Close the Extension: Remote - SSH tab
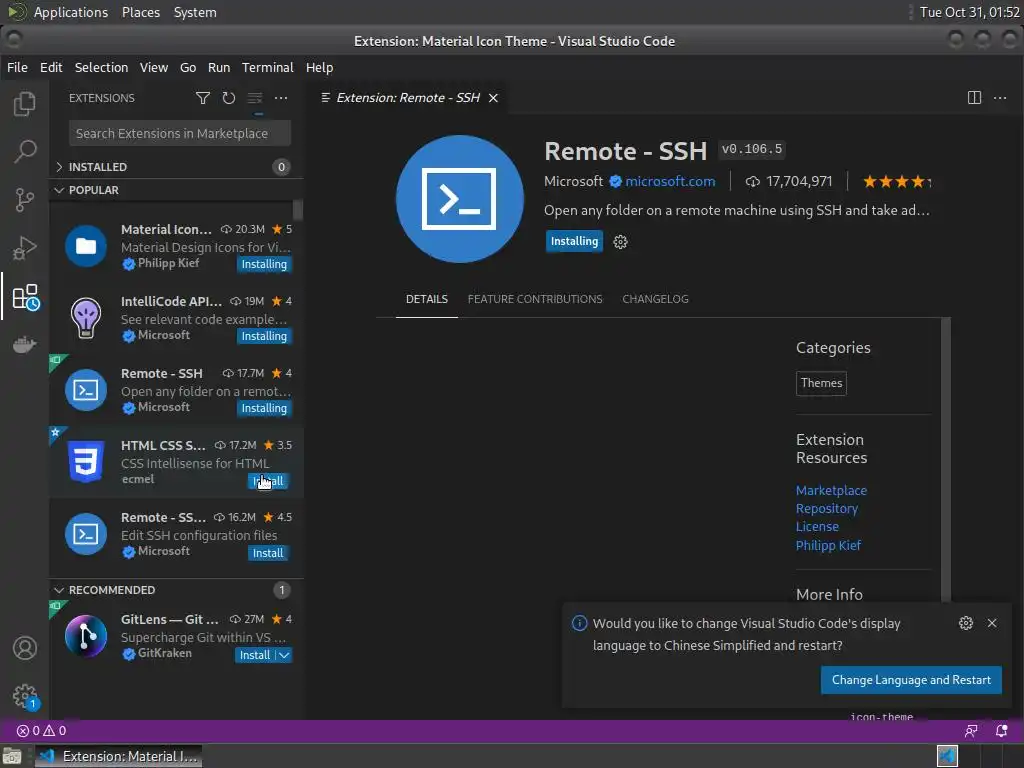 click(x=494, y=98)
